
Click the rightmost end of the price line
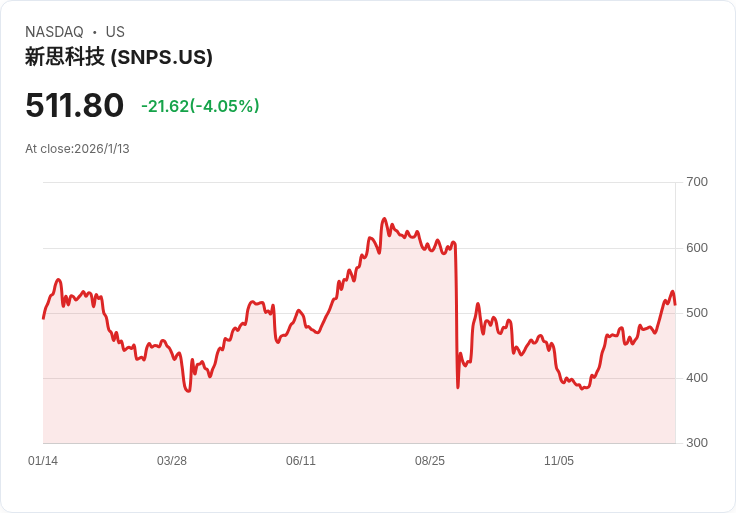[x=675, y=304]
